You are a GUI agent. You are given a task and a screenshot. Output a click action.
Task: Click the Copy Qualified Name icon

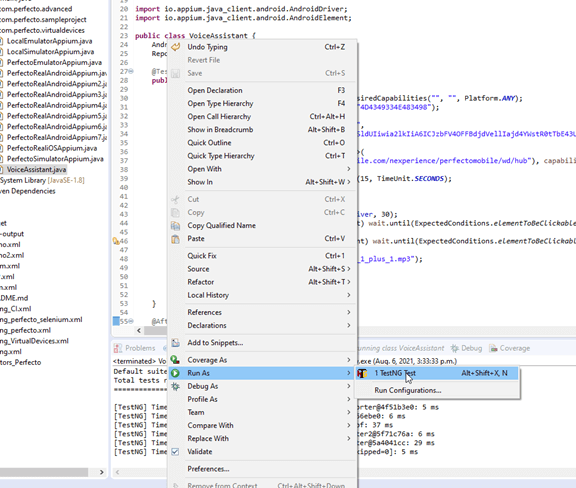point(176,226)
